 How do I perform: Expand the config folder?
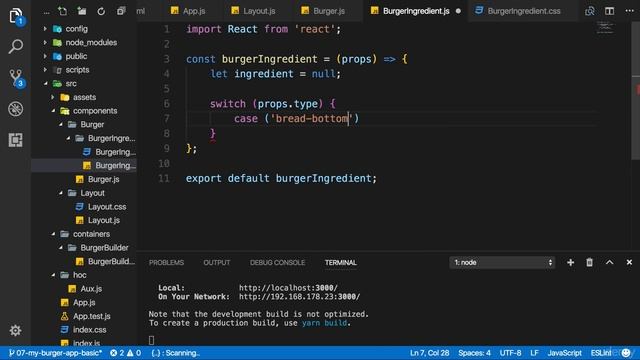[45, 29]
